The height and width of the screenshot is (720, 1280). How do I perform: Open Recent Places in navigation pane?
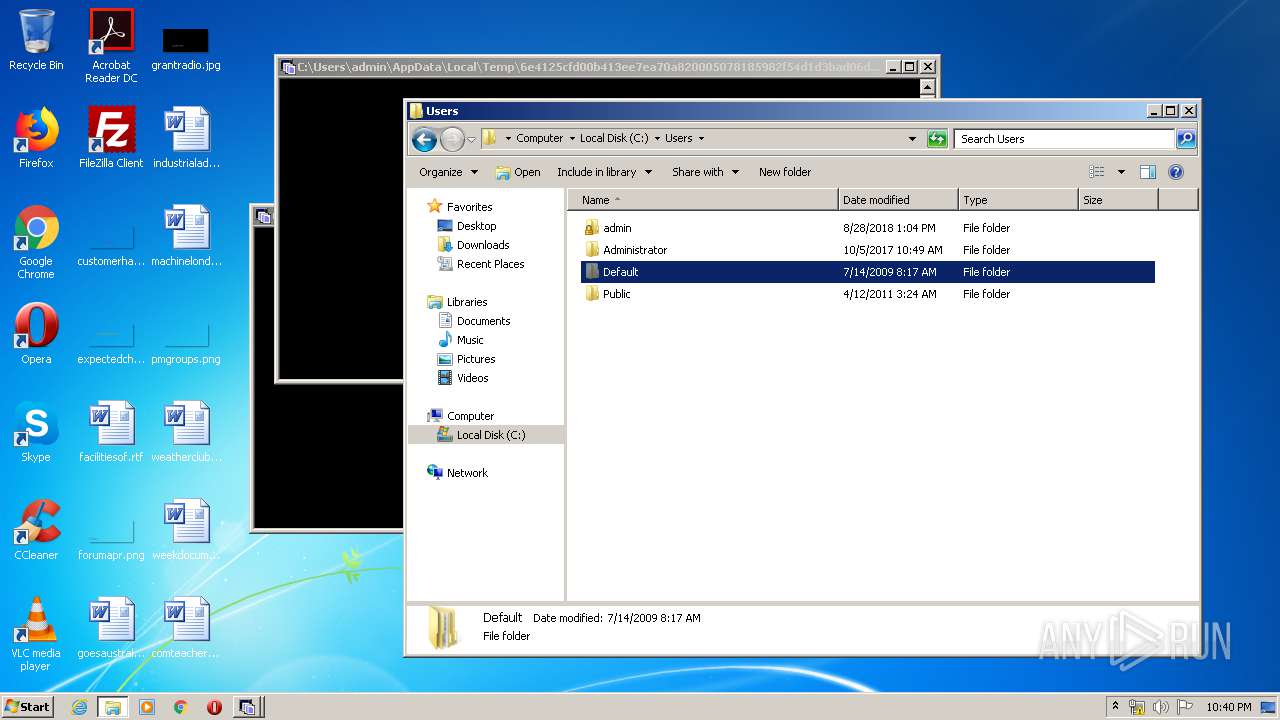(490, 264)
